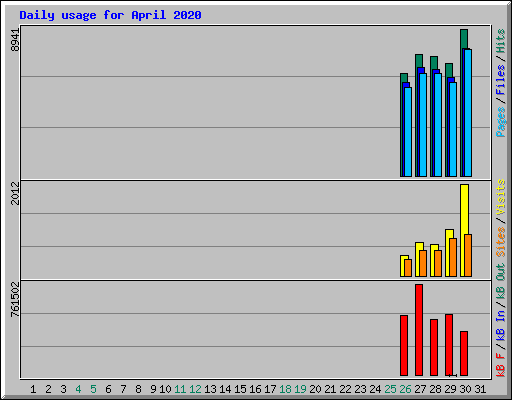512x400 pixels.
Task: Click day label 1 on the x-axis
Action: point(33,389)
